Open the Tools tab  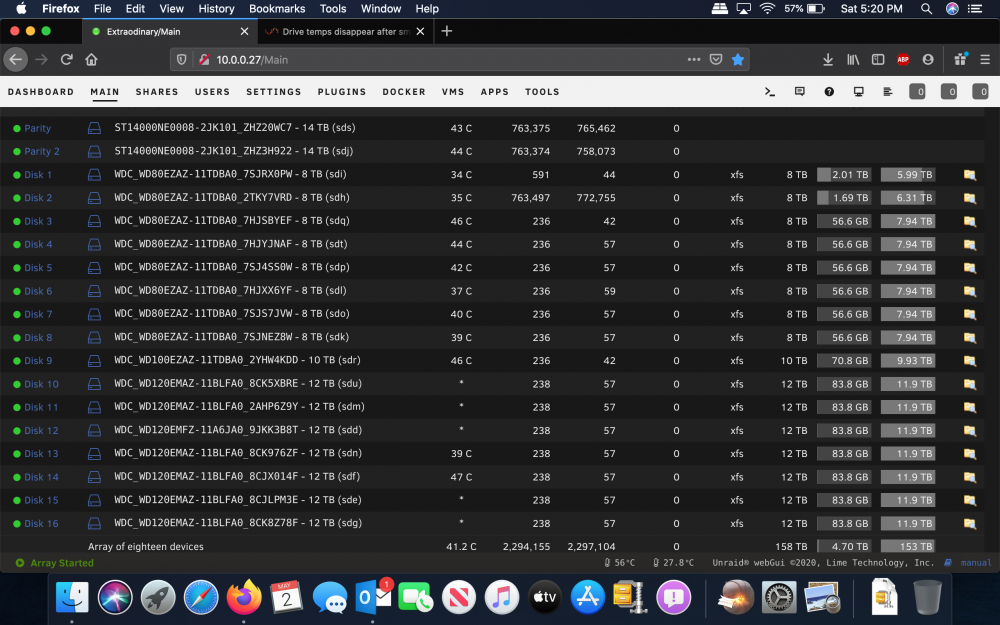[x=542, y=92]
